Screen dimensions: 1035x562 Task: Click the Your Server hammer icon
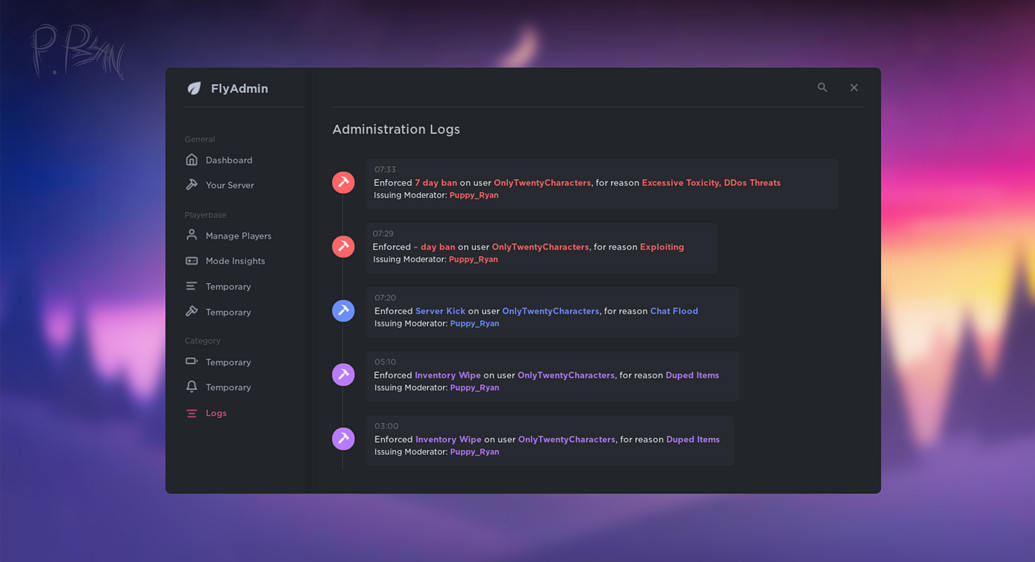tap(191, 185)
